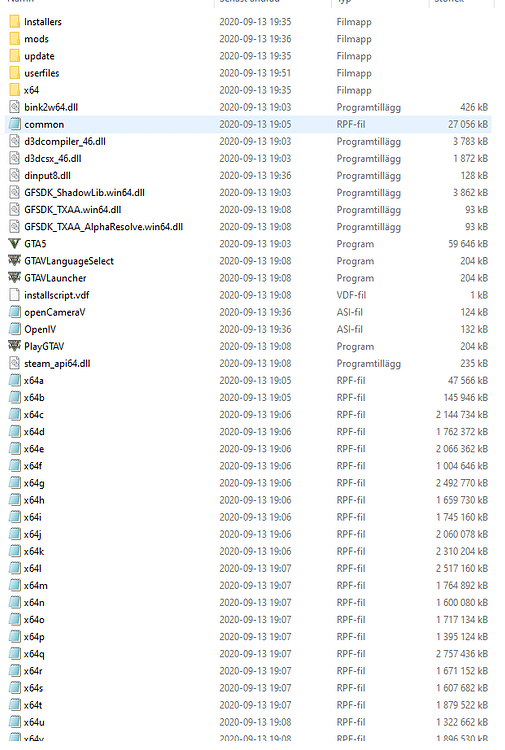This screenshot has width=505, height=750.
Task: Select the file name x64n
Action: tap(34, 603)
